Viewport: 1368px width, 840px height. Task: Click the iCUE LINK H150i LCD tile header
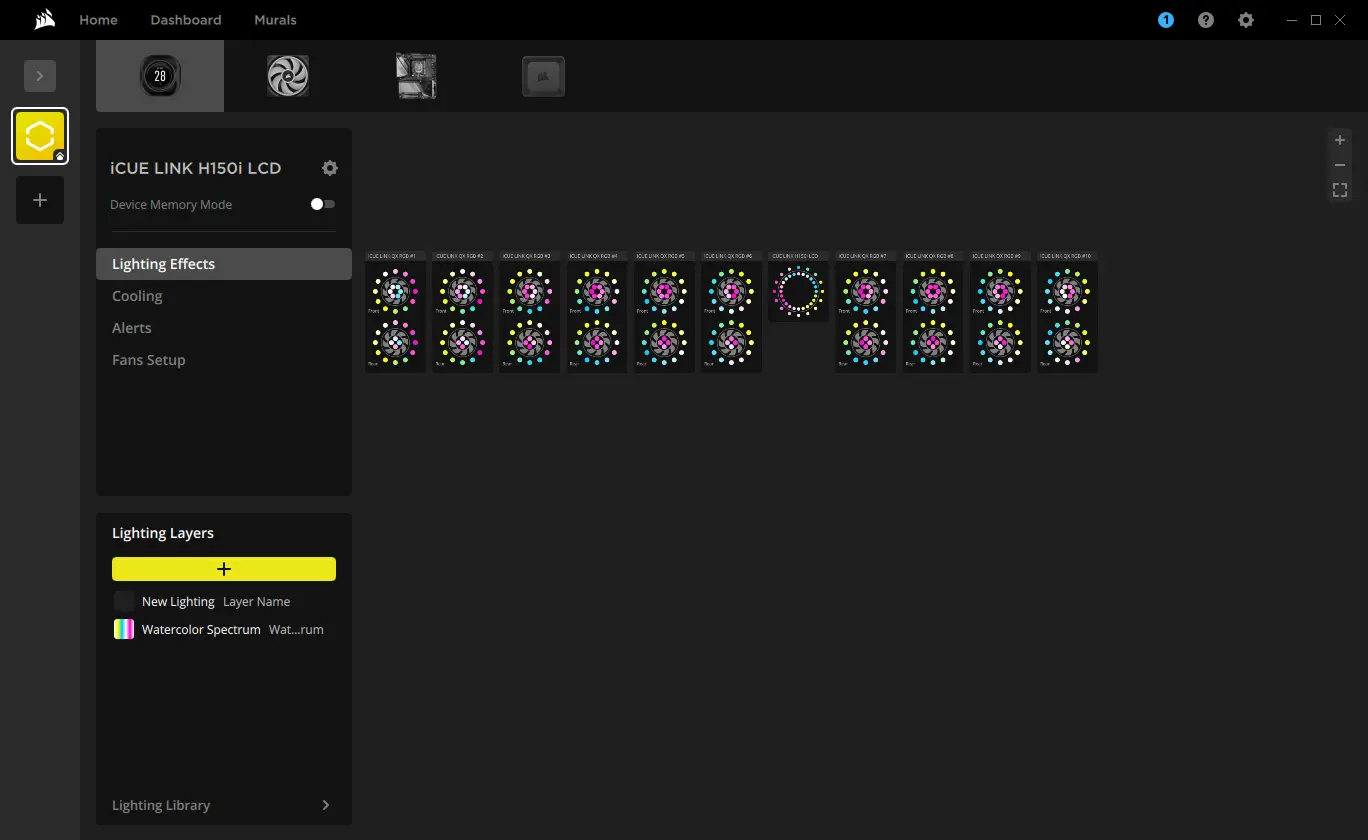(798, 256)
